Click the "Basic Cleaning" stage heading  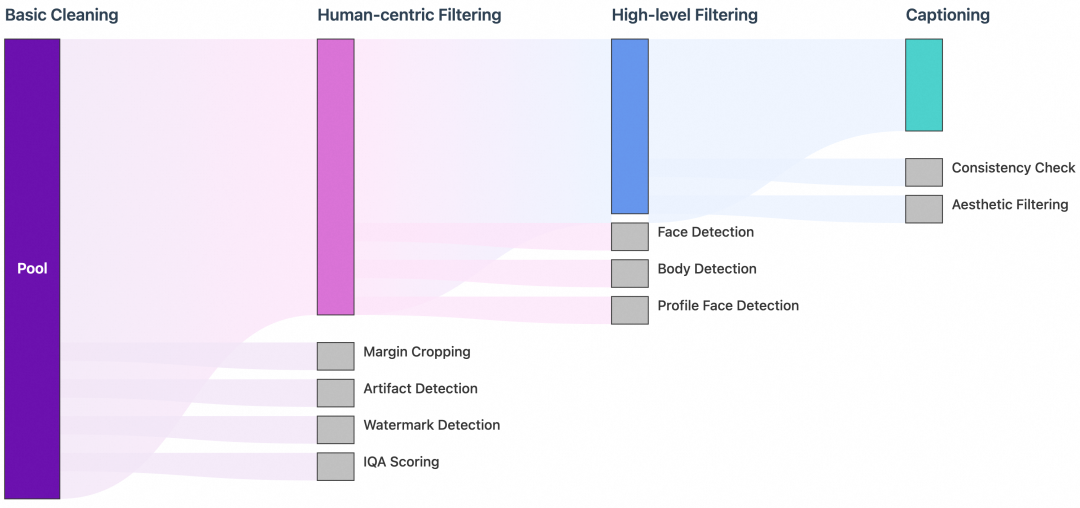(62, 15)
